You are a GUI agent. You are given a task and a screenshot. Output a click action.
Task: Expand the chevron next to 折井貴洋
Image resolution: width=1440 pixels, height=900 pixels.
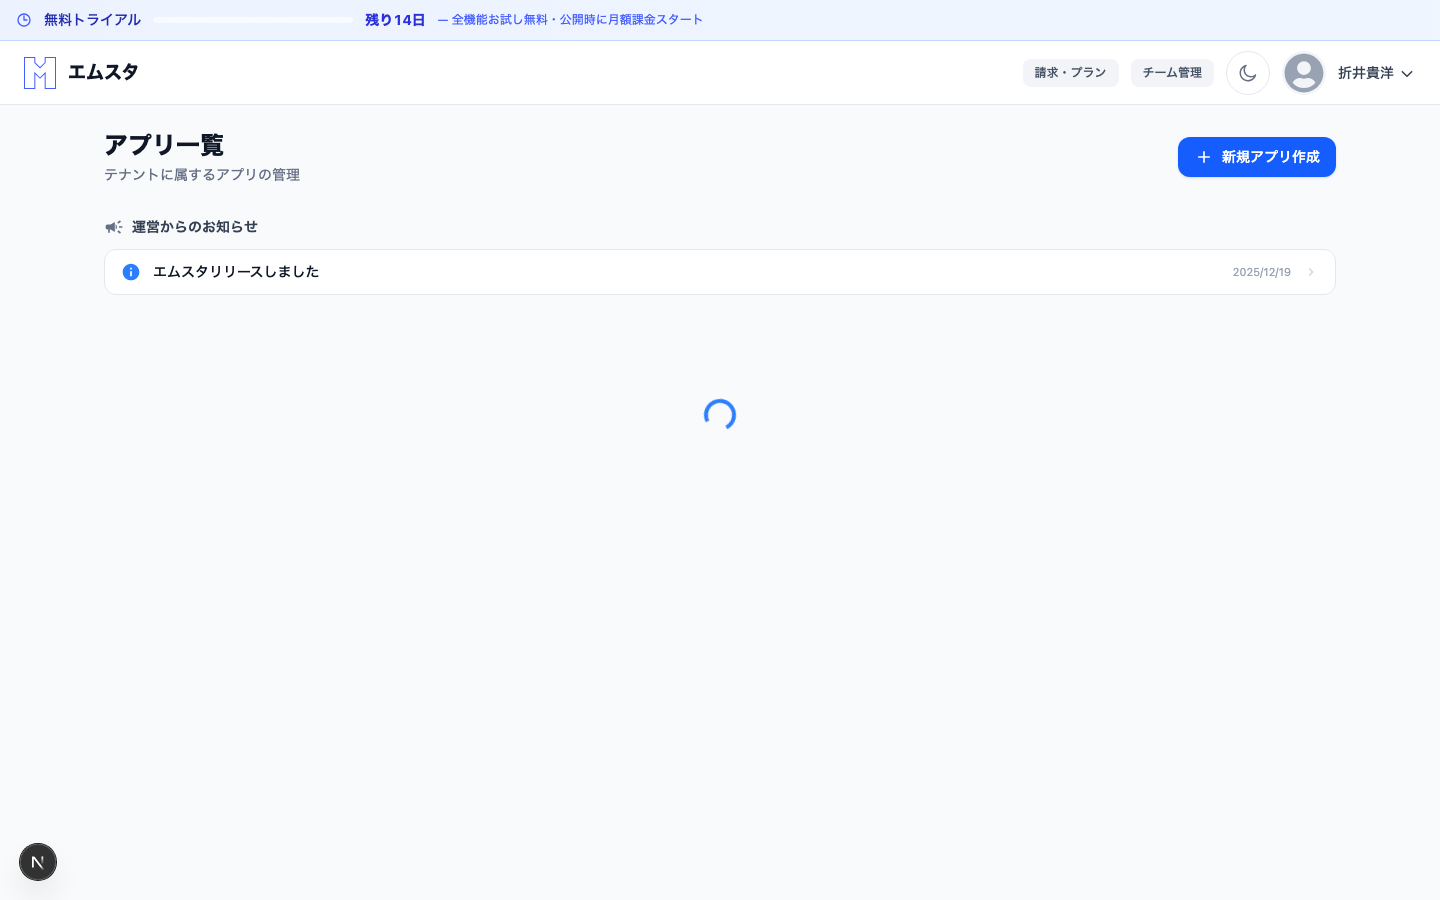1407,74
